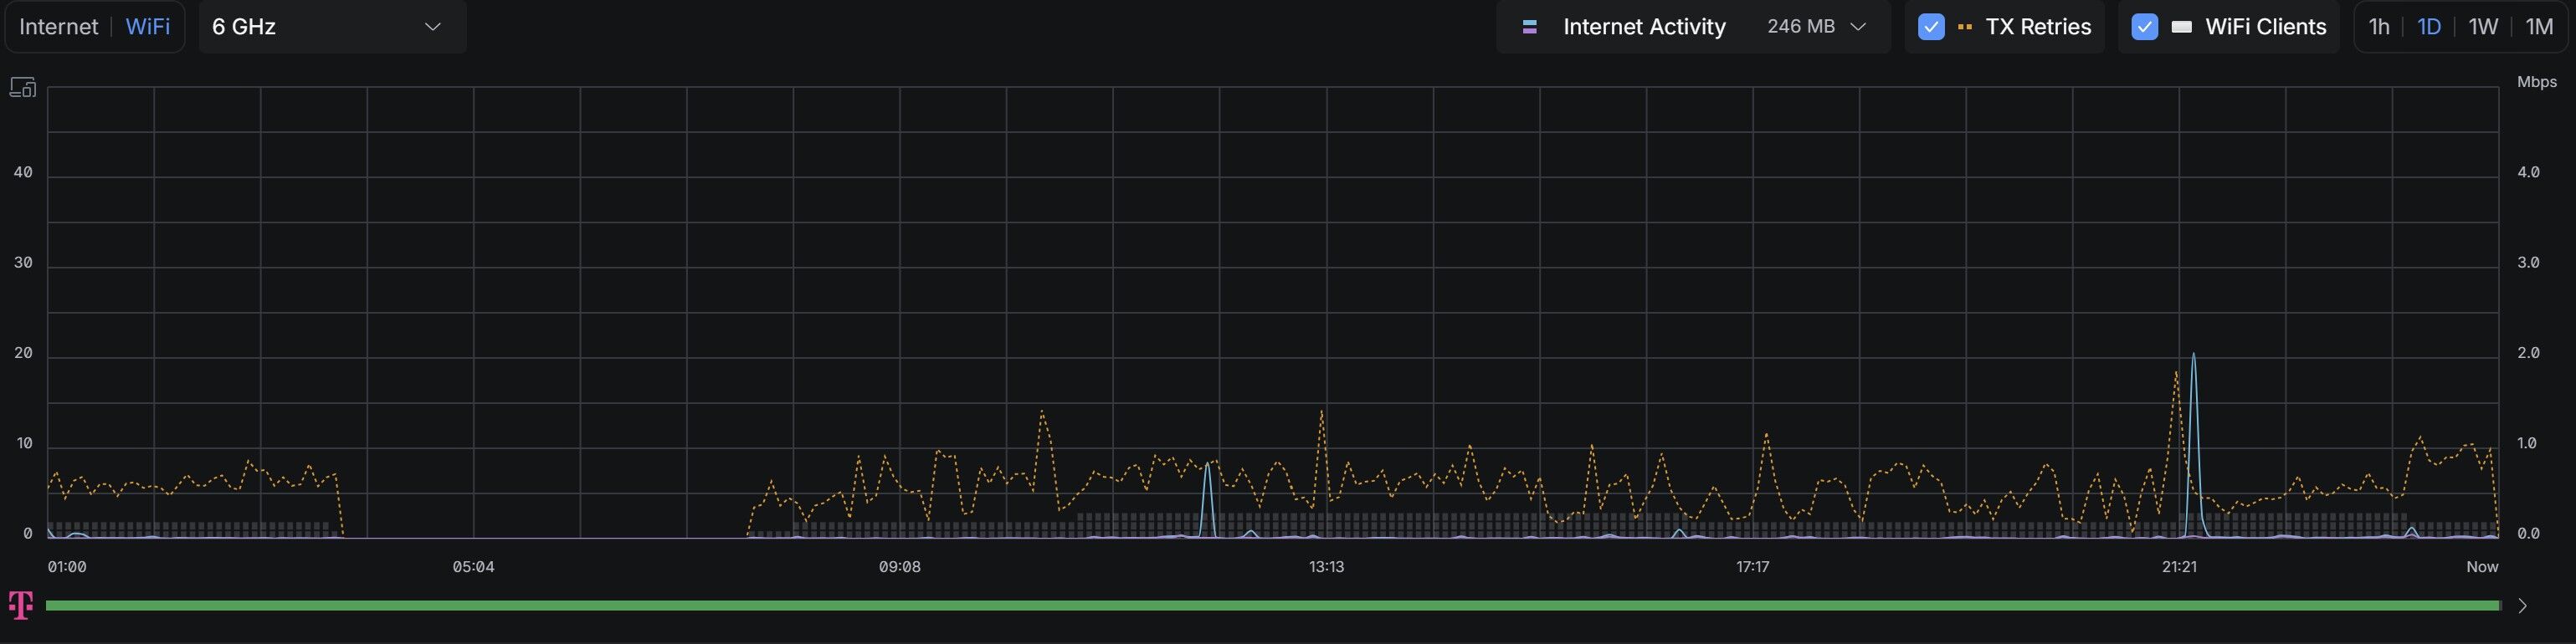Switch to the Internet tab
Image resolution: width=2576 pixels, height=644 pixels.
pos(59,27)
